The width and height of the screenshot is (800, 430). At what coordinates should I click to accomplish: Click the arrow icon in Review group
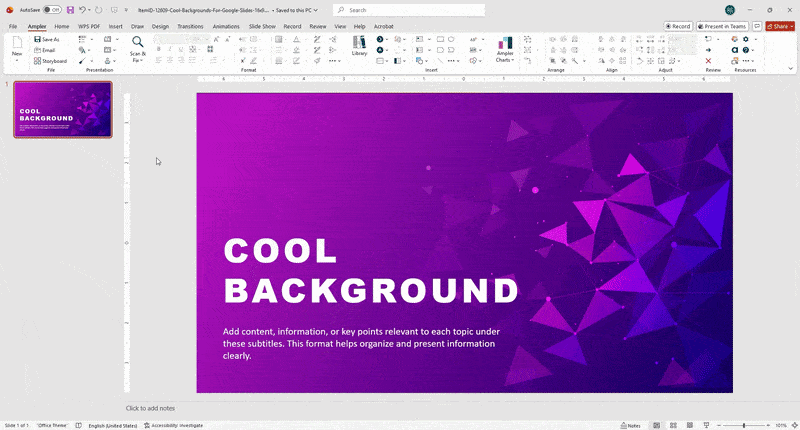point(708,50)
